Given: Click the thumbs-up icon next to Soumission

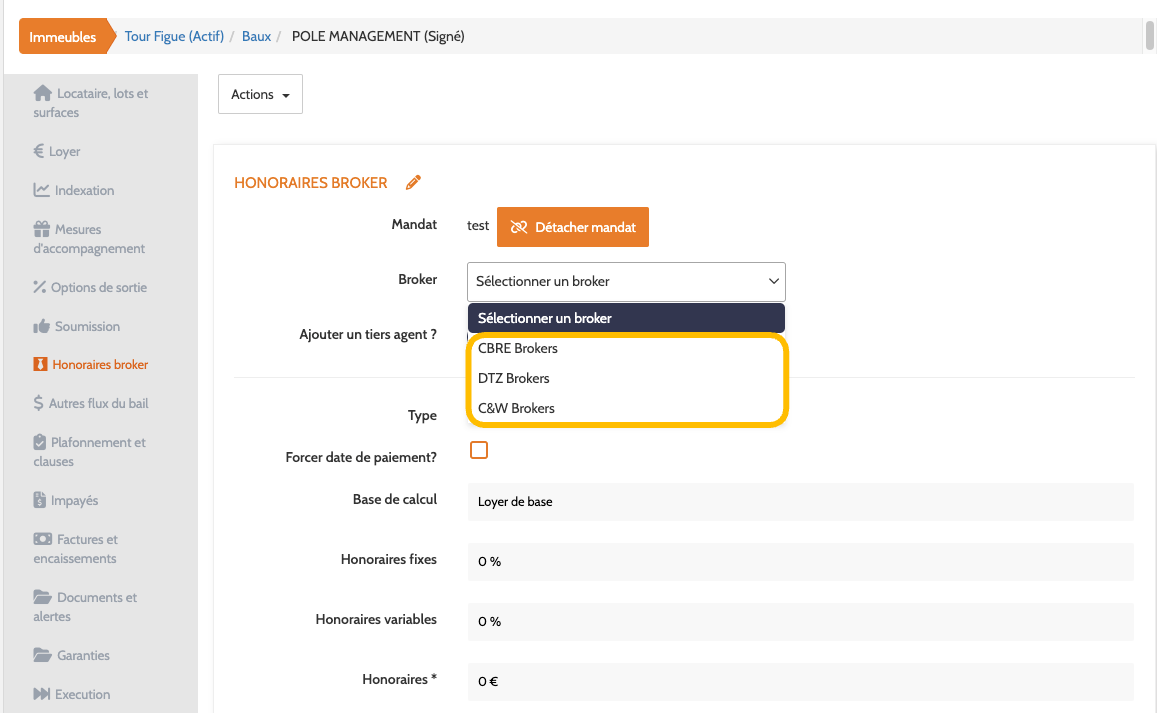Looking at the screenshot, I should click(x=41, y=326).
